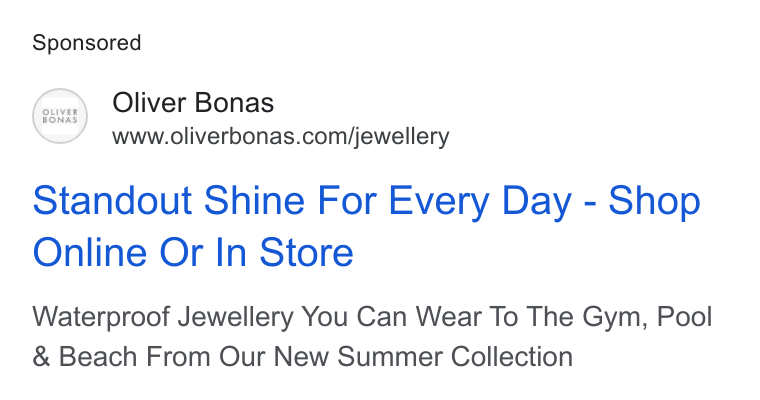Click the word Online in the headline

click(90, 252)
